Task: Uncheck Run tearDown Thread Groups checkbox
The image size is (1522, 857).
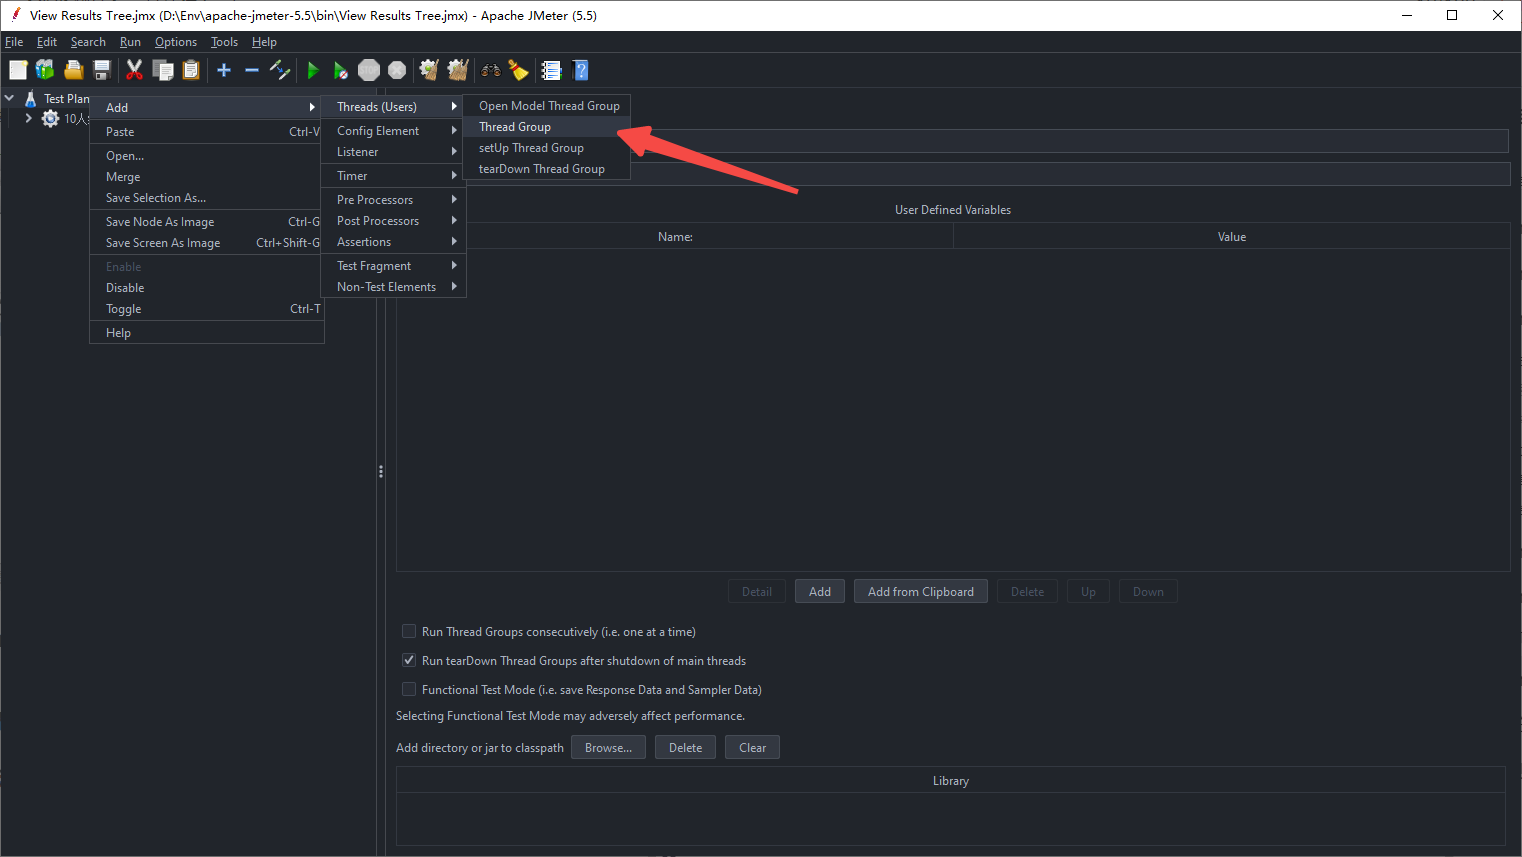Action: point(409,660)
